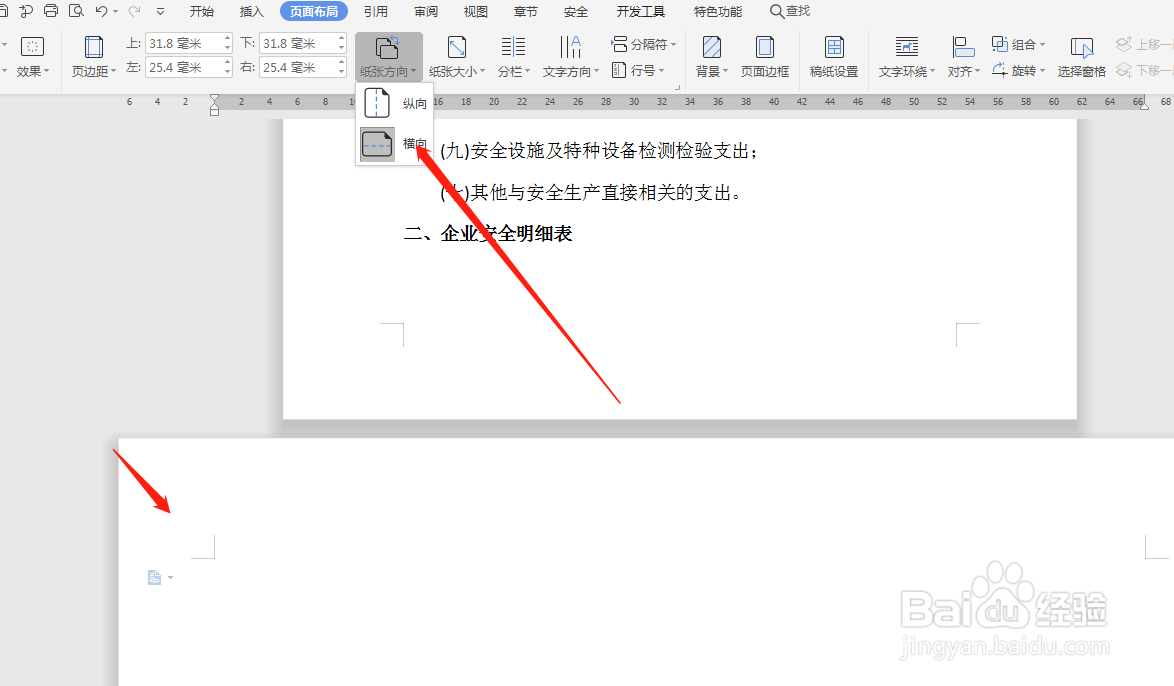The image size is (1174, 686).
Task: Toggle the ribbon collapse chevron
Action: [161, 11]
